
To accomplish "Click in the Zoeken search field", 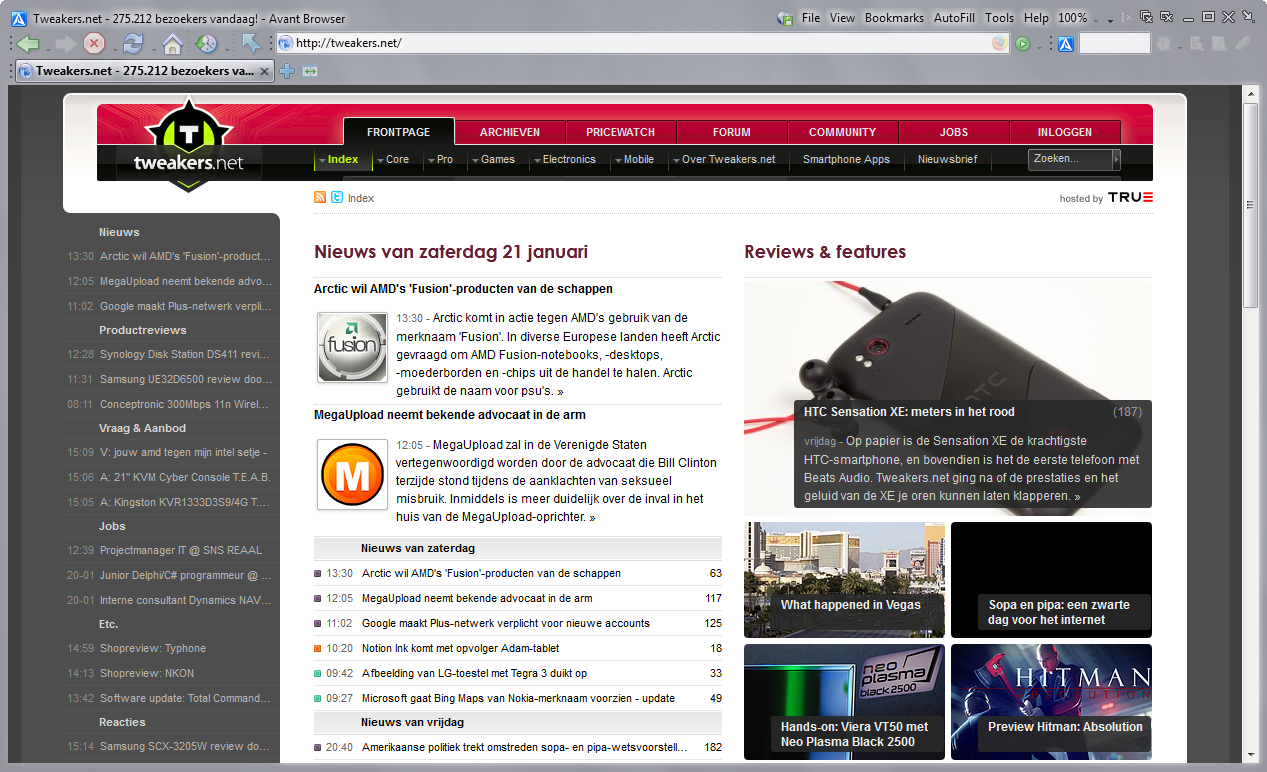I will pyautogui.click(x=1070, y=159).
